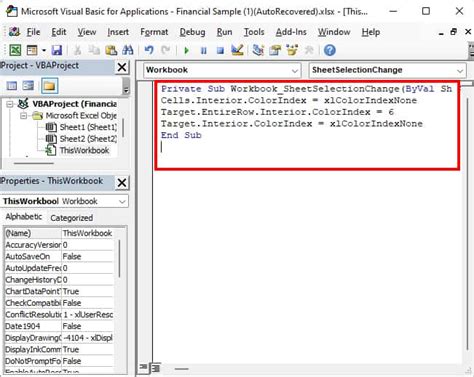Click View Object icon in Project panel

28,86
